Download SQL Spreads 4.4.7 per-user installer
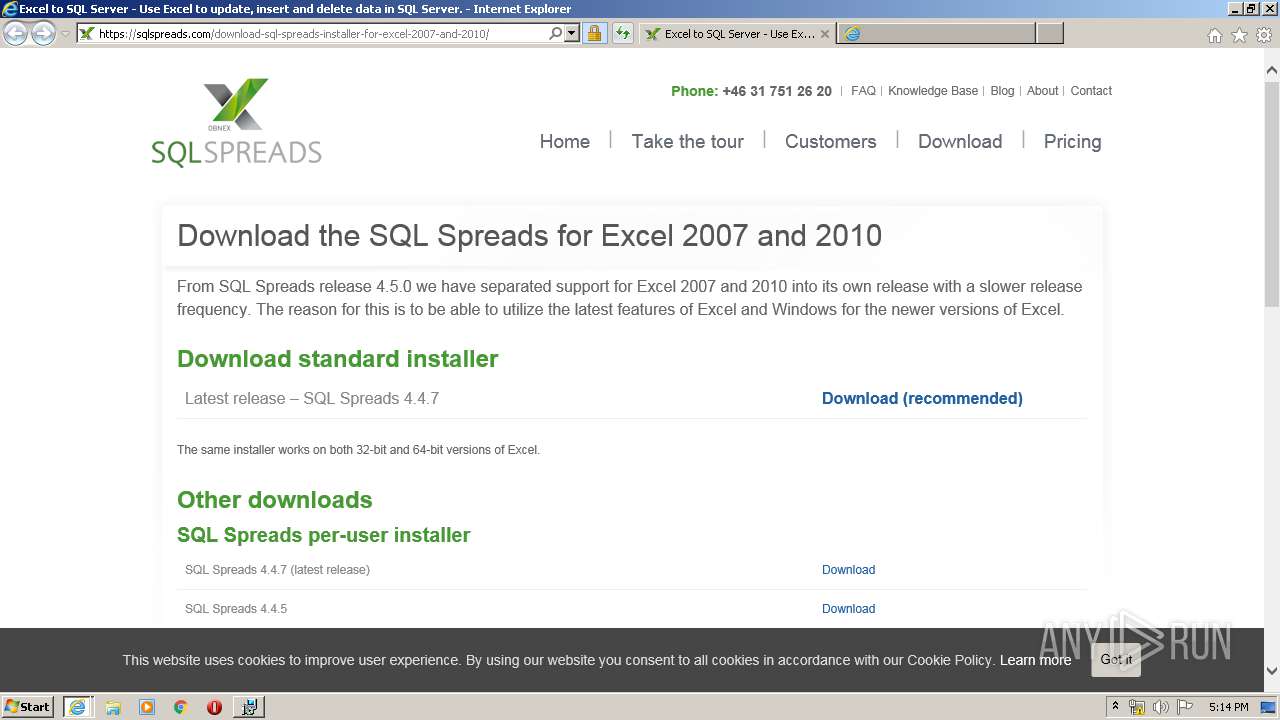Viewport: 1280px width, 720px height. tap(848, 570)
